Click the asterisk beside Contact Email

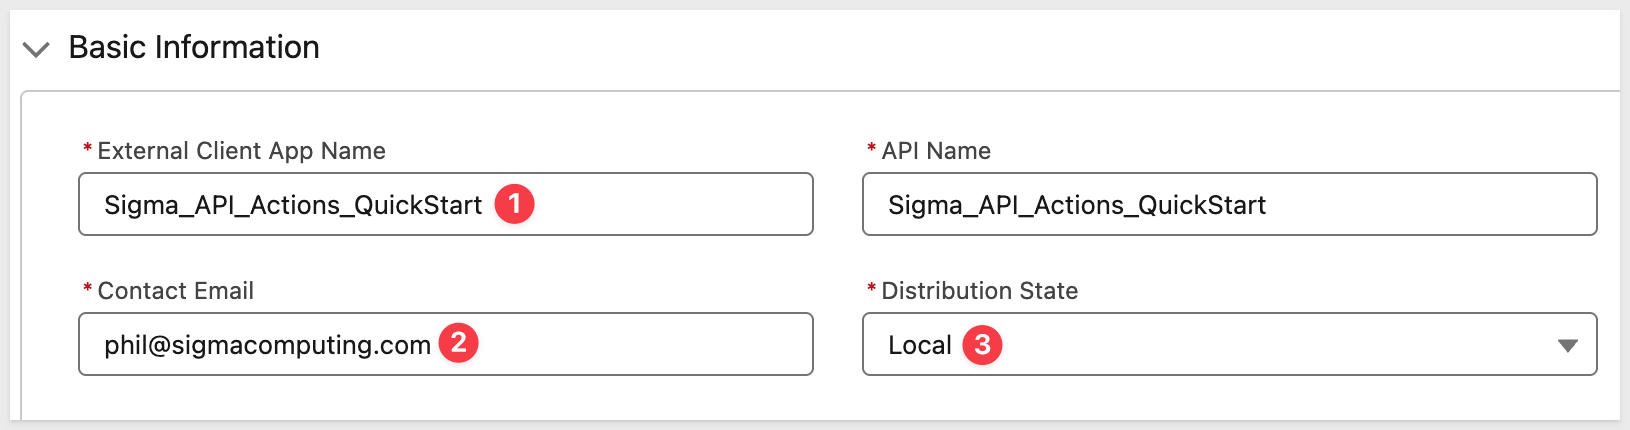(88, 289)
